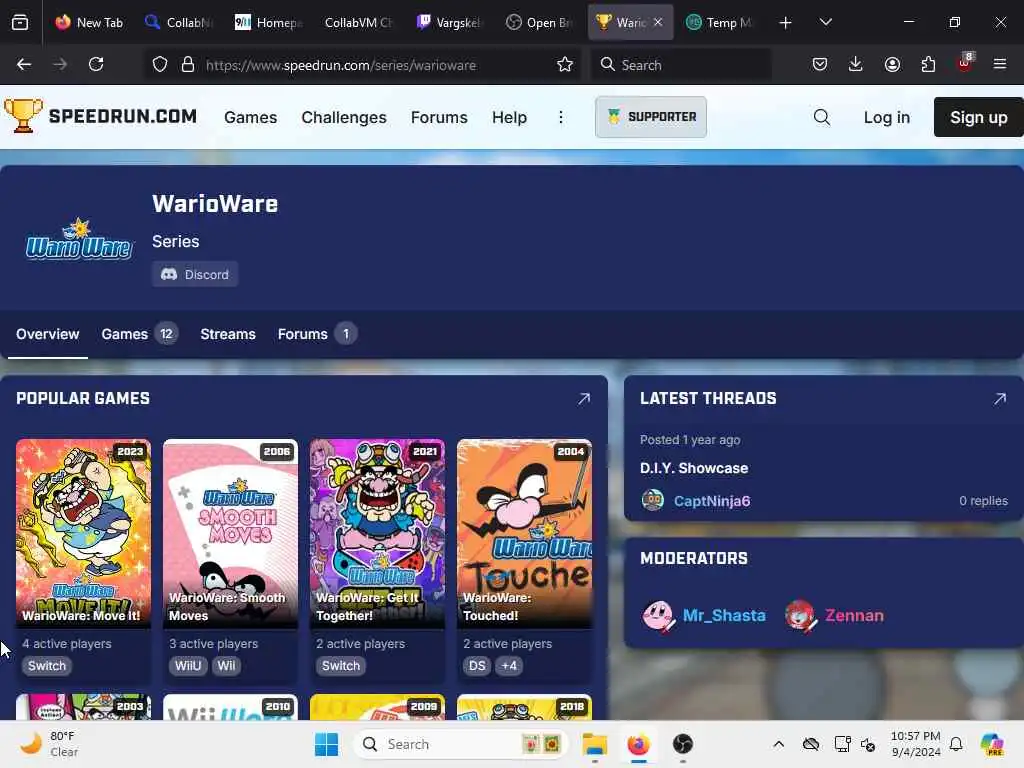
Task: Select the Streams series tab
Action: [x=228, y=334]
